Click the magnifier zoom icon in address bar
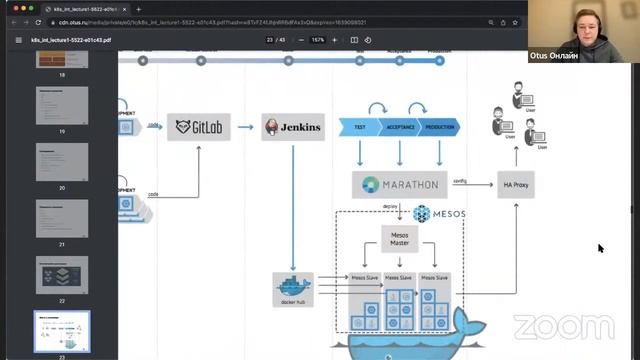This screenshot has height=360, width=640. (x=491, y=22)
